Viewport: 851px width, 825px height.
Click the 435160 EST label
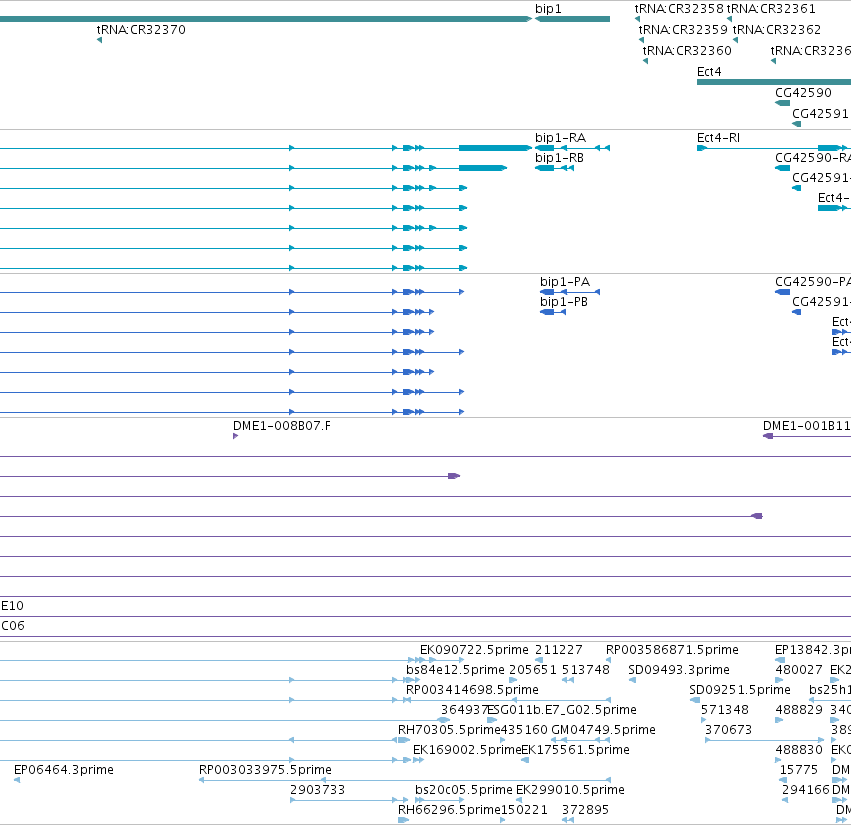[x=524, y=730]
